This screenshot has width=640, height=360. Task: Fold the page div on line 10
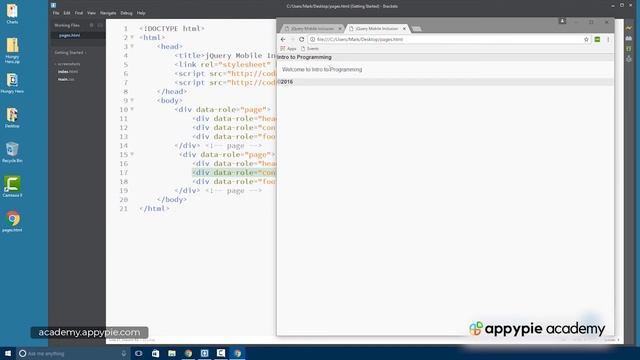pos(132,109)
